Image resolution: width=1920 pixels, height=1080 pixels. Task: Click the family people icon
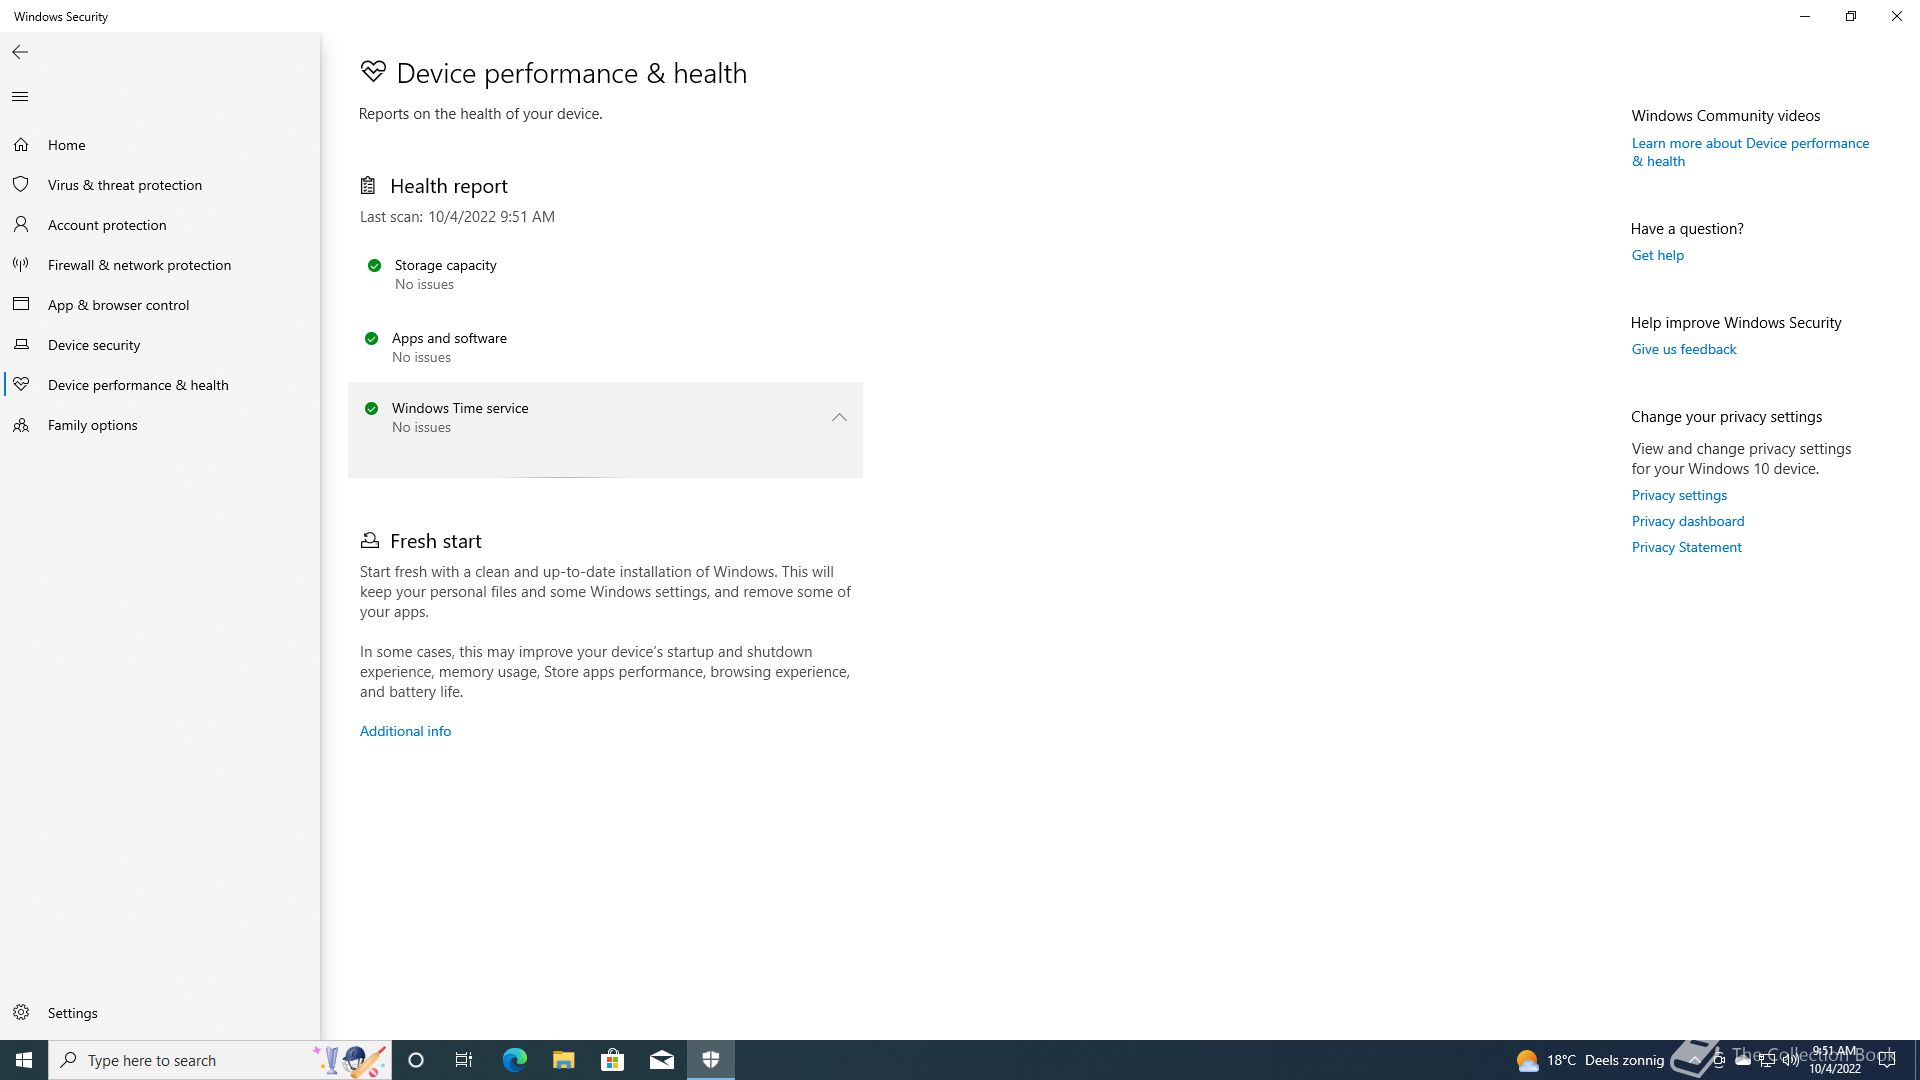pyautogui.click(x=21, y=425)
